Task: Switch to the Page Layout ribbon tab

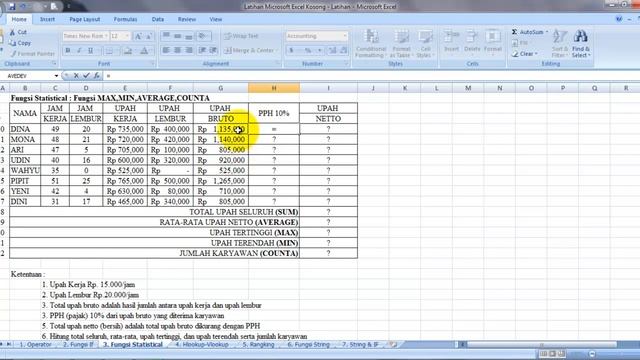Action: 84,19
